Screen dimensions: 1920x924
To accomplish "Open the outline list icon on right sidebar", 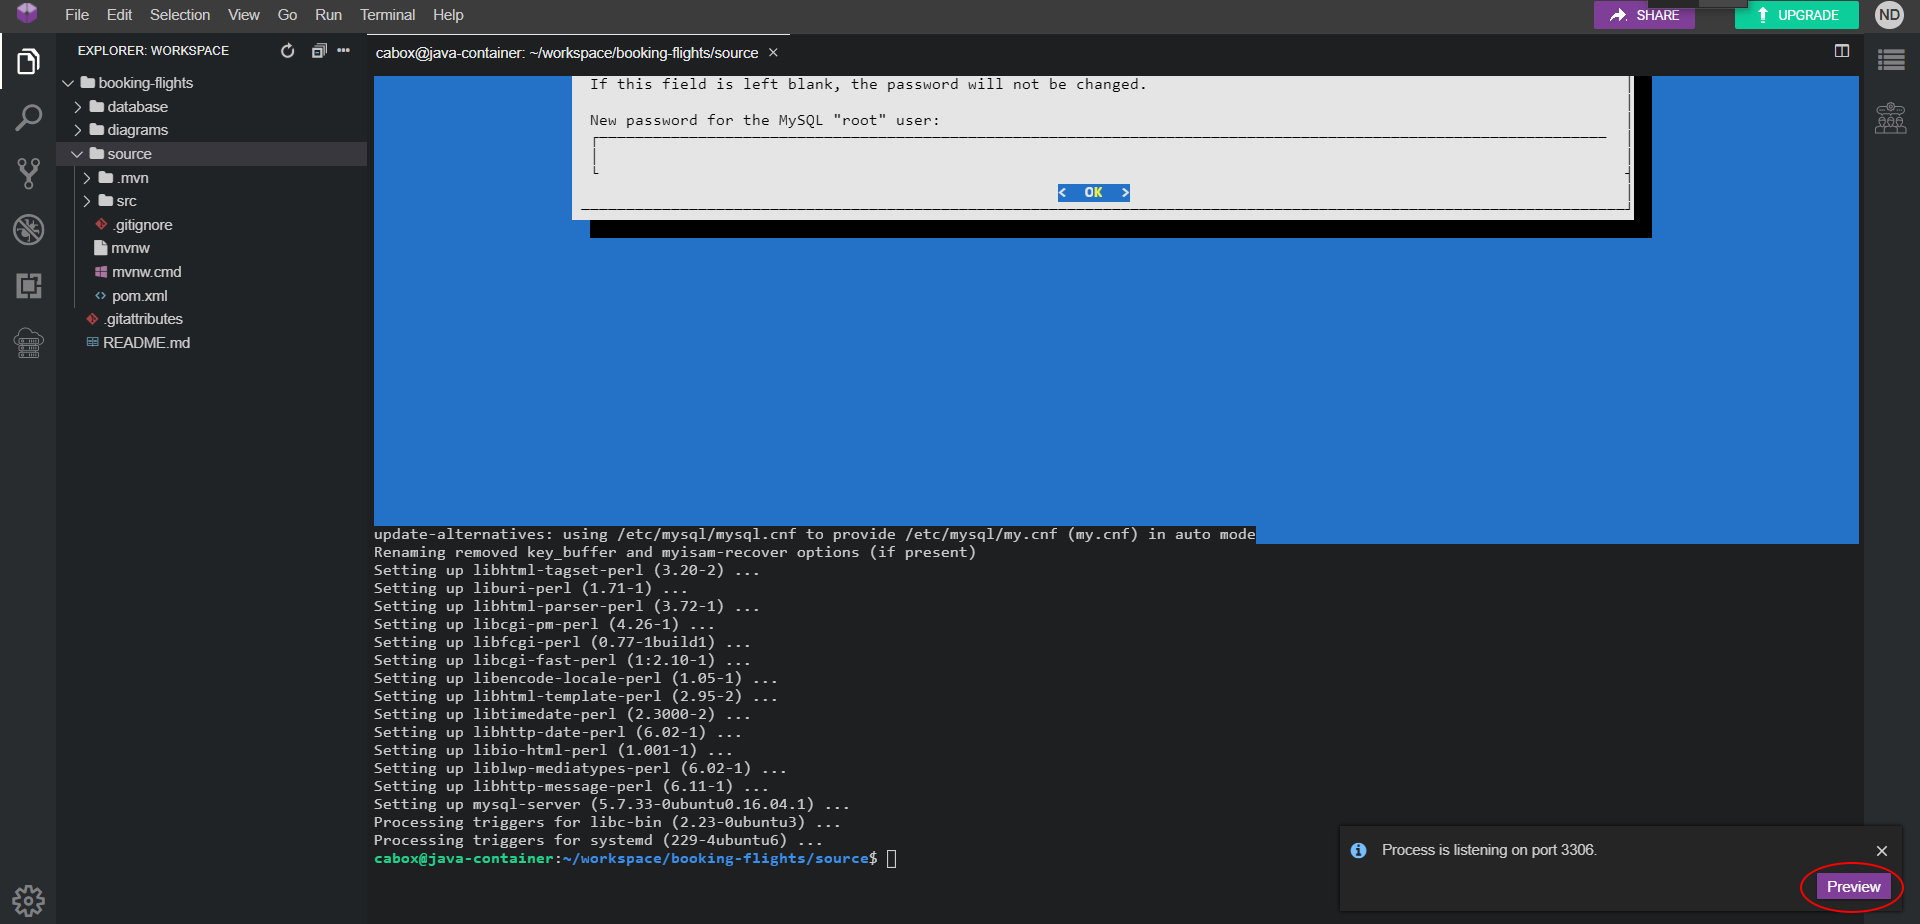I will tap(1890, 61).
